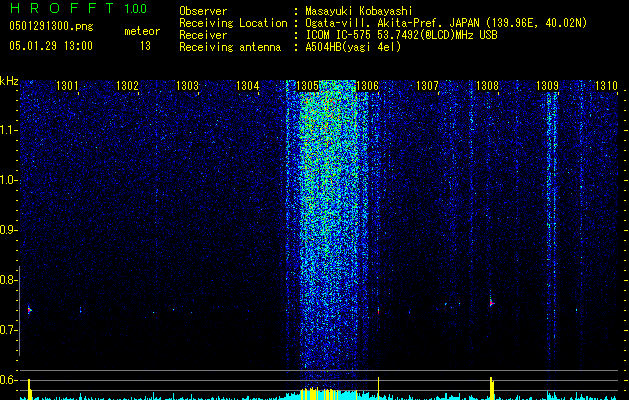Click the kHz axis unit label
The width and height of the screenshot is (629, 400).
point(9,81)
